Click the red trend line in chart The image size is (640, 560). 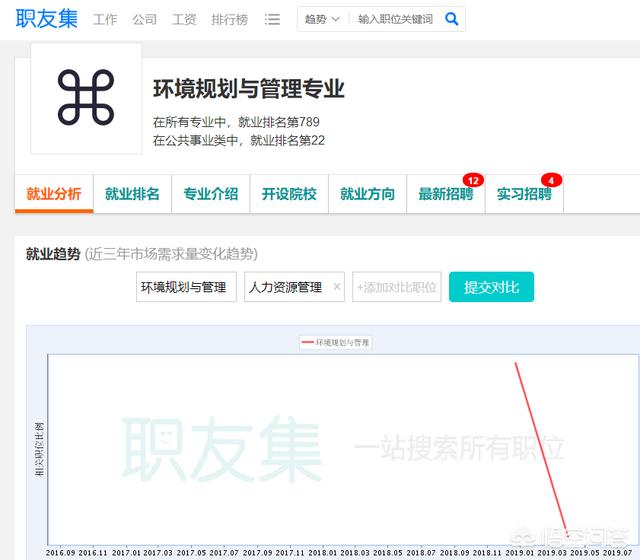click(x=541, y=450)
